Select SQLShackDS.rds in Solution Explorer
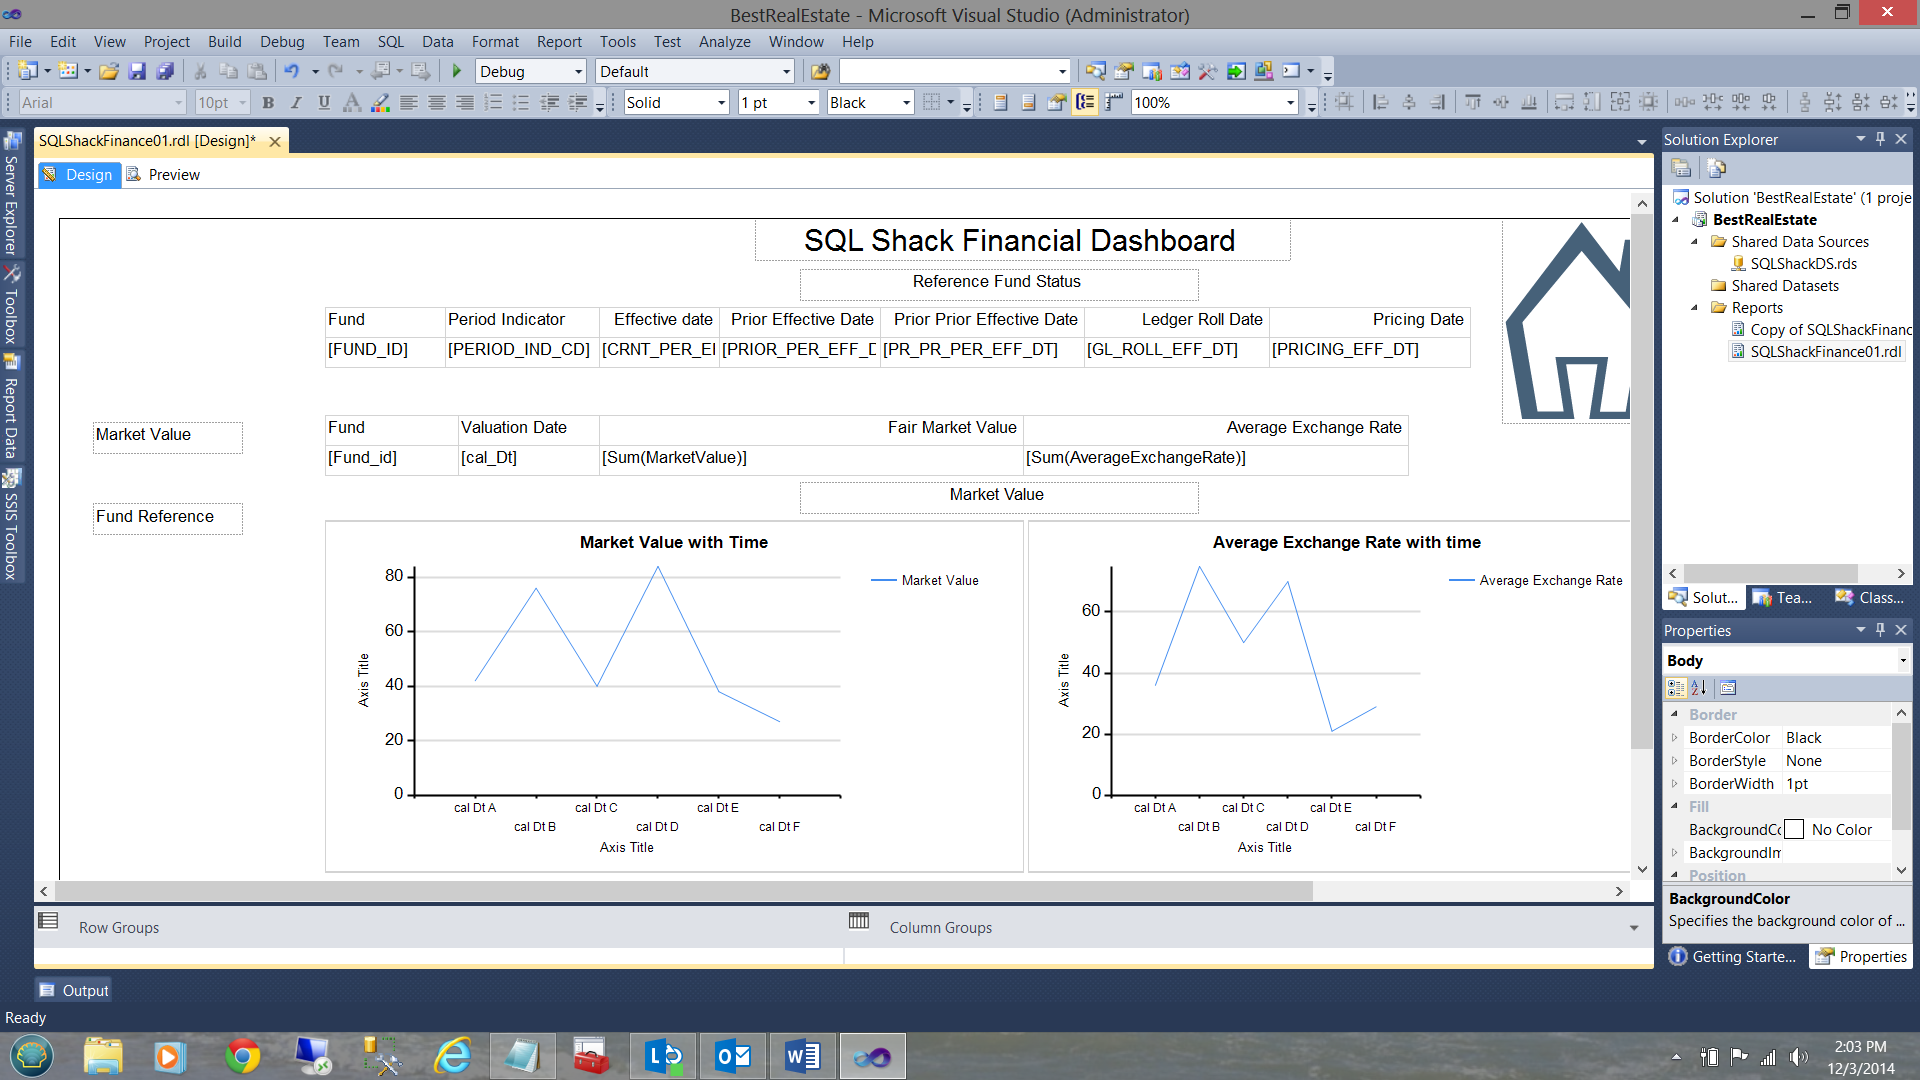The width and height of the screenshot is (1920, 1080). [x=1803, y=264]
